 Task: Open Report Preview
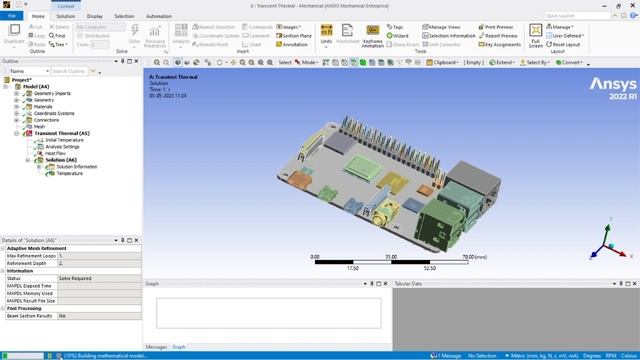[498, 36]
